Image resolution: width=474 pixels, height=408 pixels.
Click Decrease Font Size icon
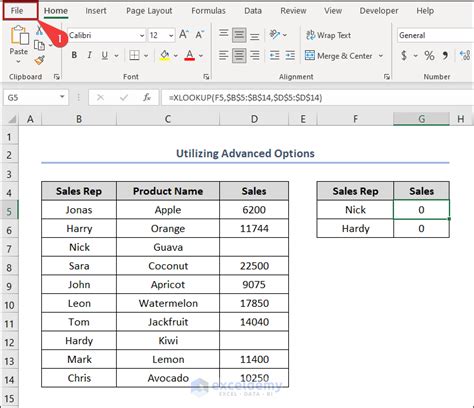(199, 35)
